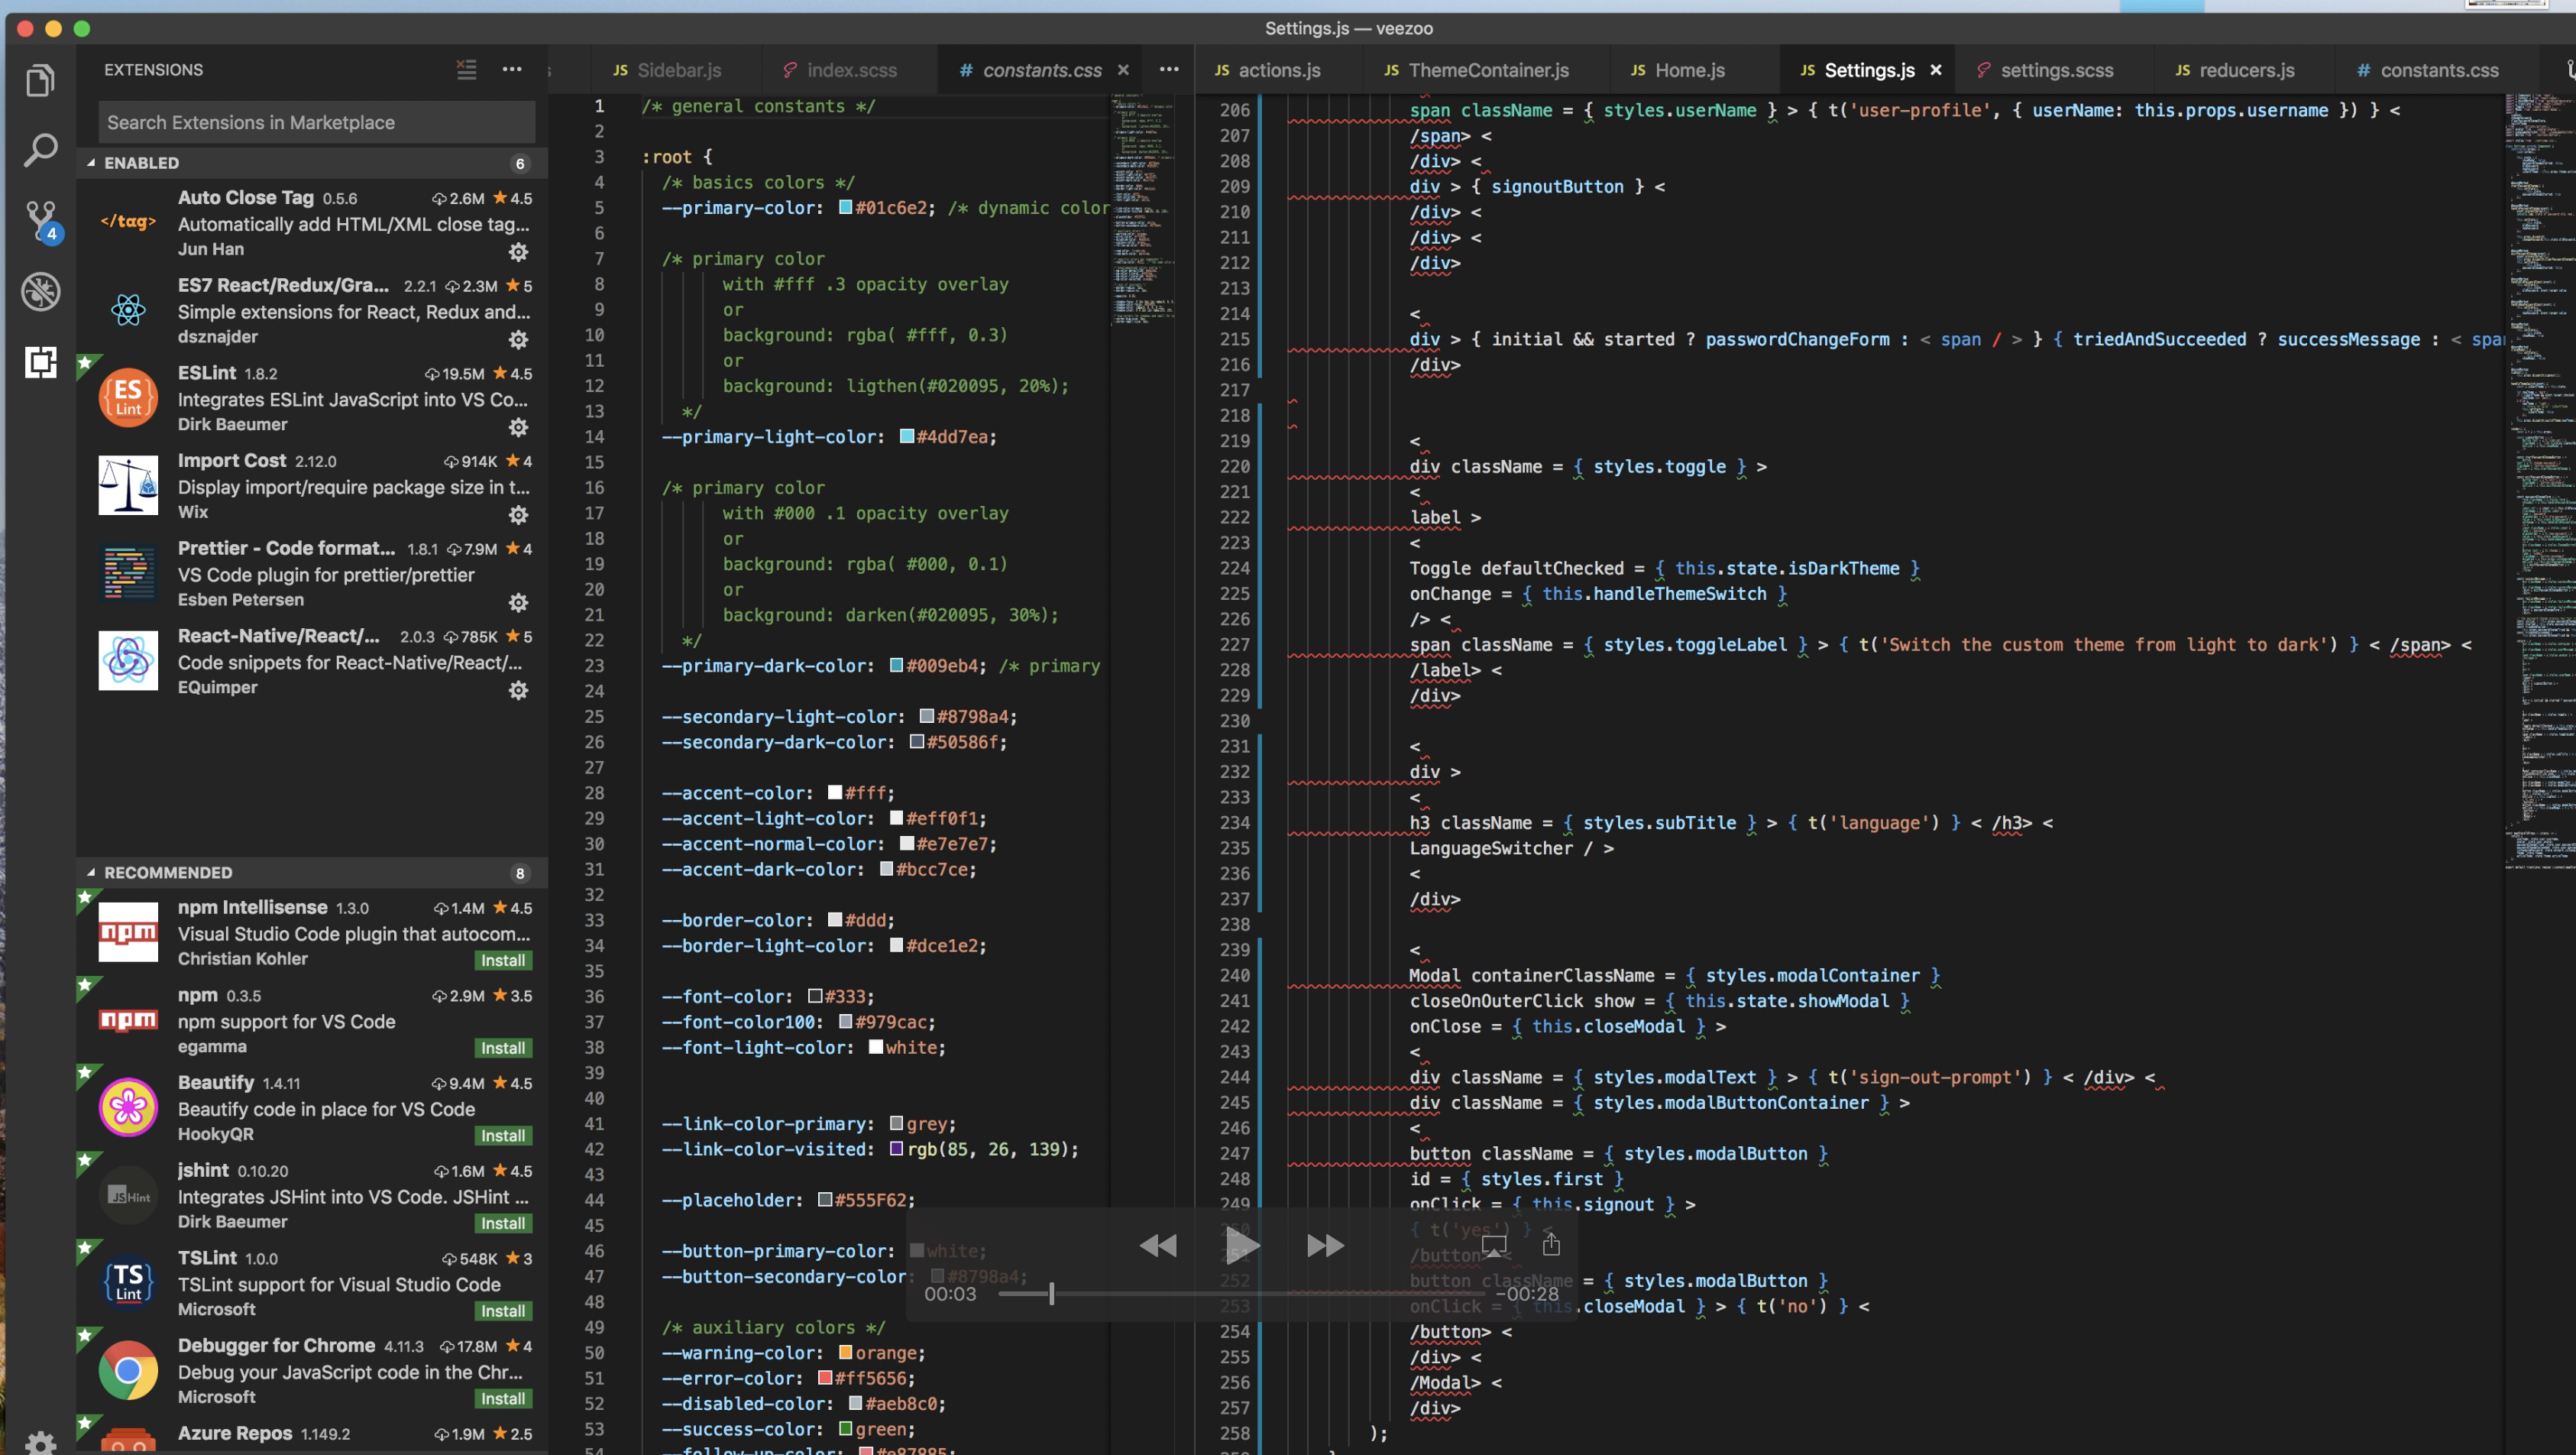Open manage gear for Import Cost extension
Image resolution: width=2576 pixels, height=1455 pixels.
click(518, 515)
